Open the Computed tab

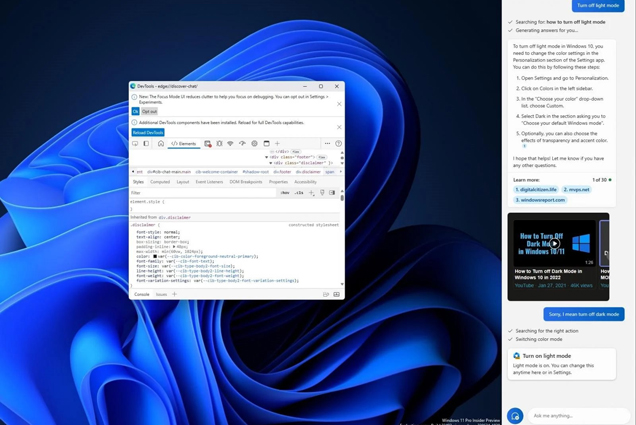point(160,182)
